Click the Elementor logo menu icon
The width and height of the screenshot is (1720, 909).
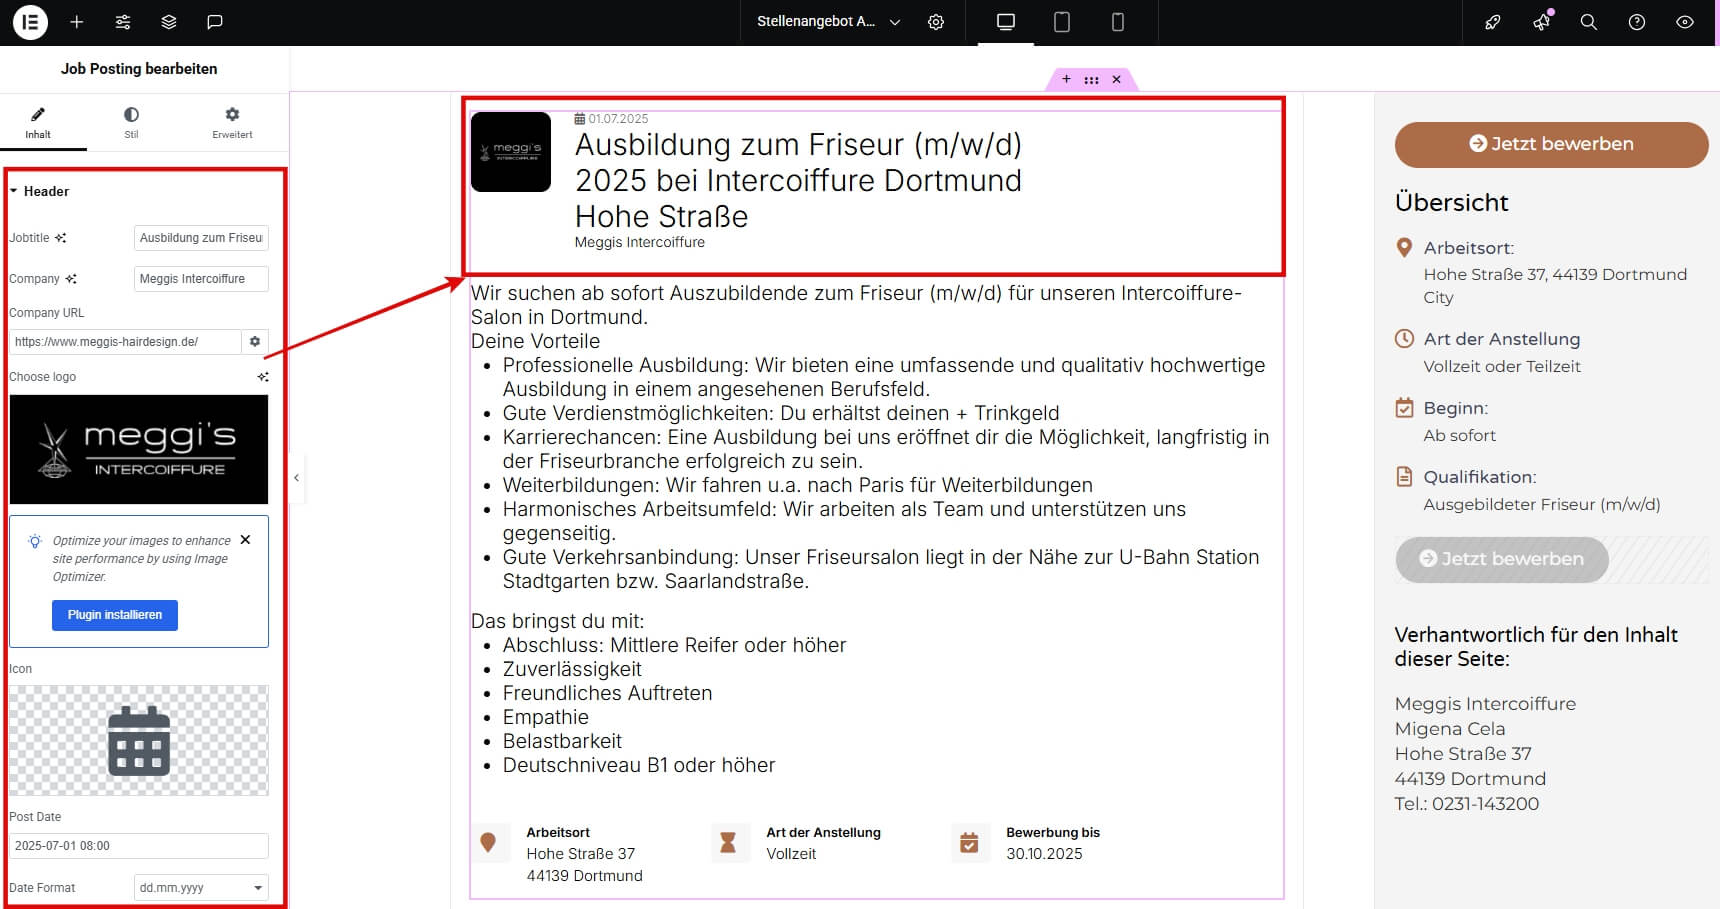(x=30, y=22)
